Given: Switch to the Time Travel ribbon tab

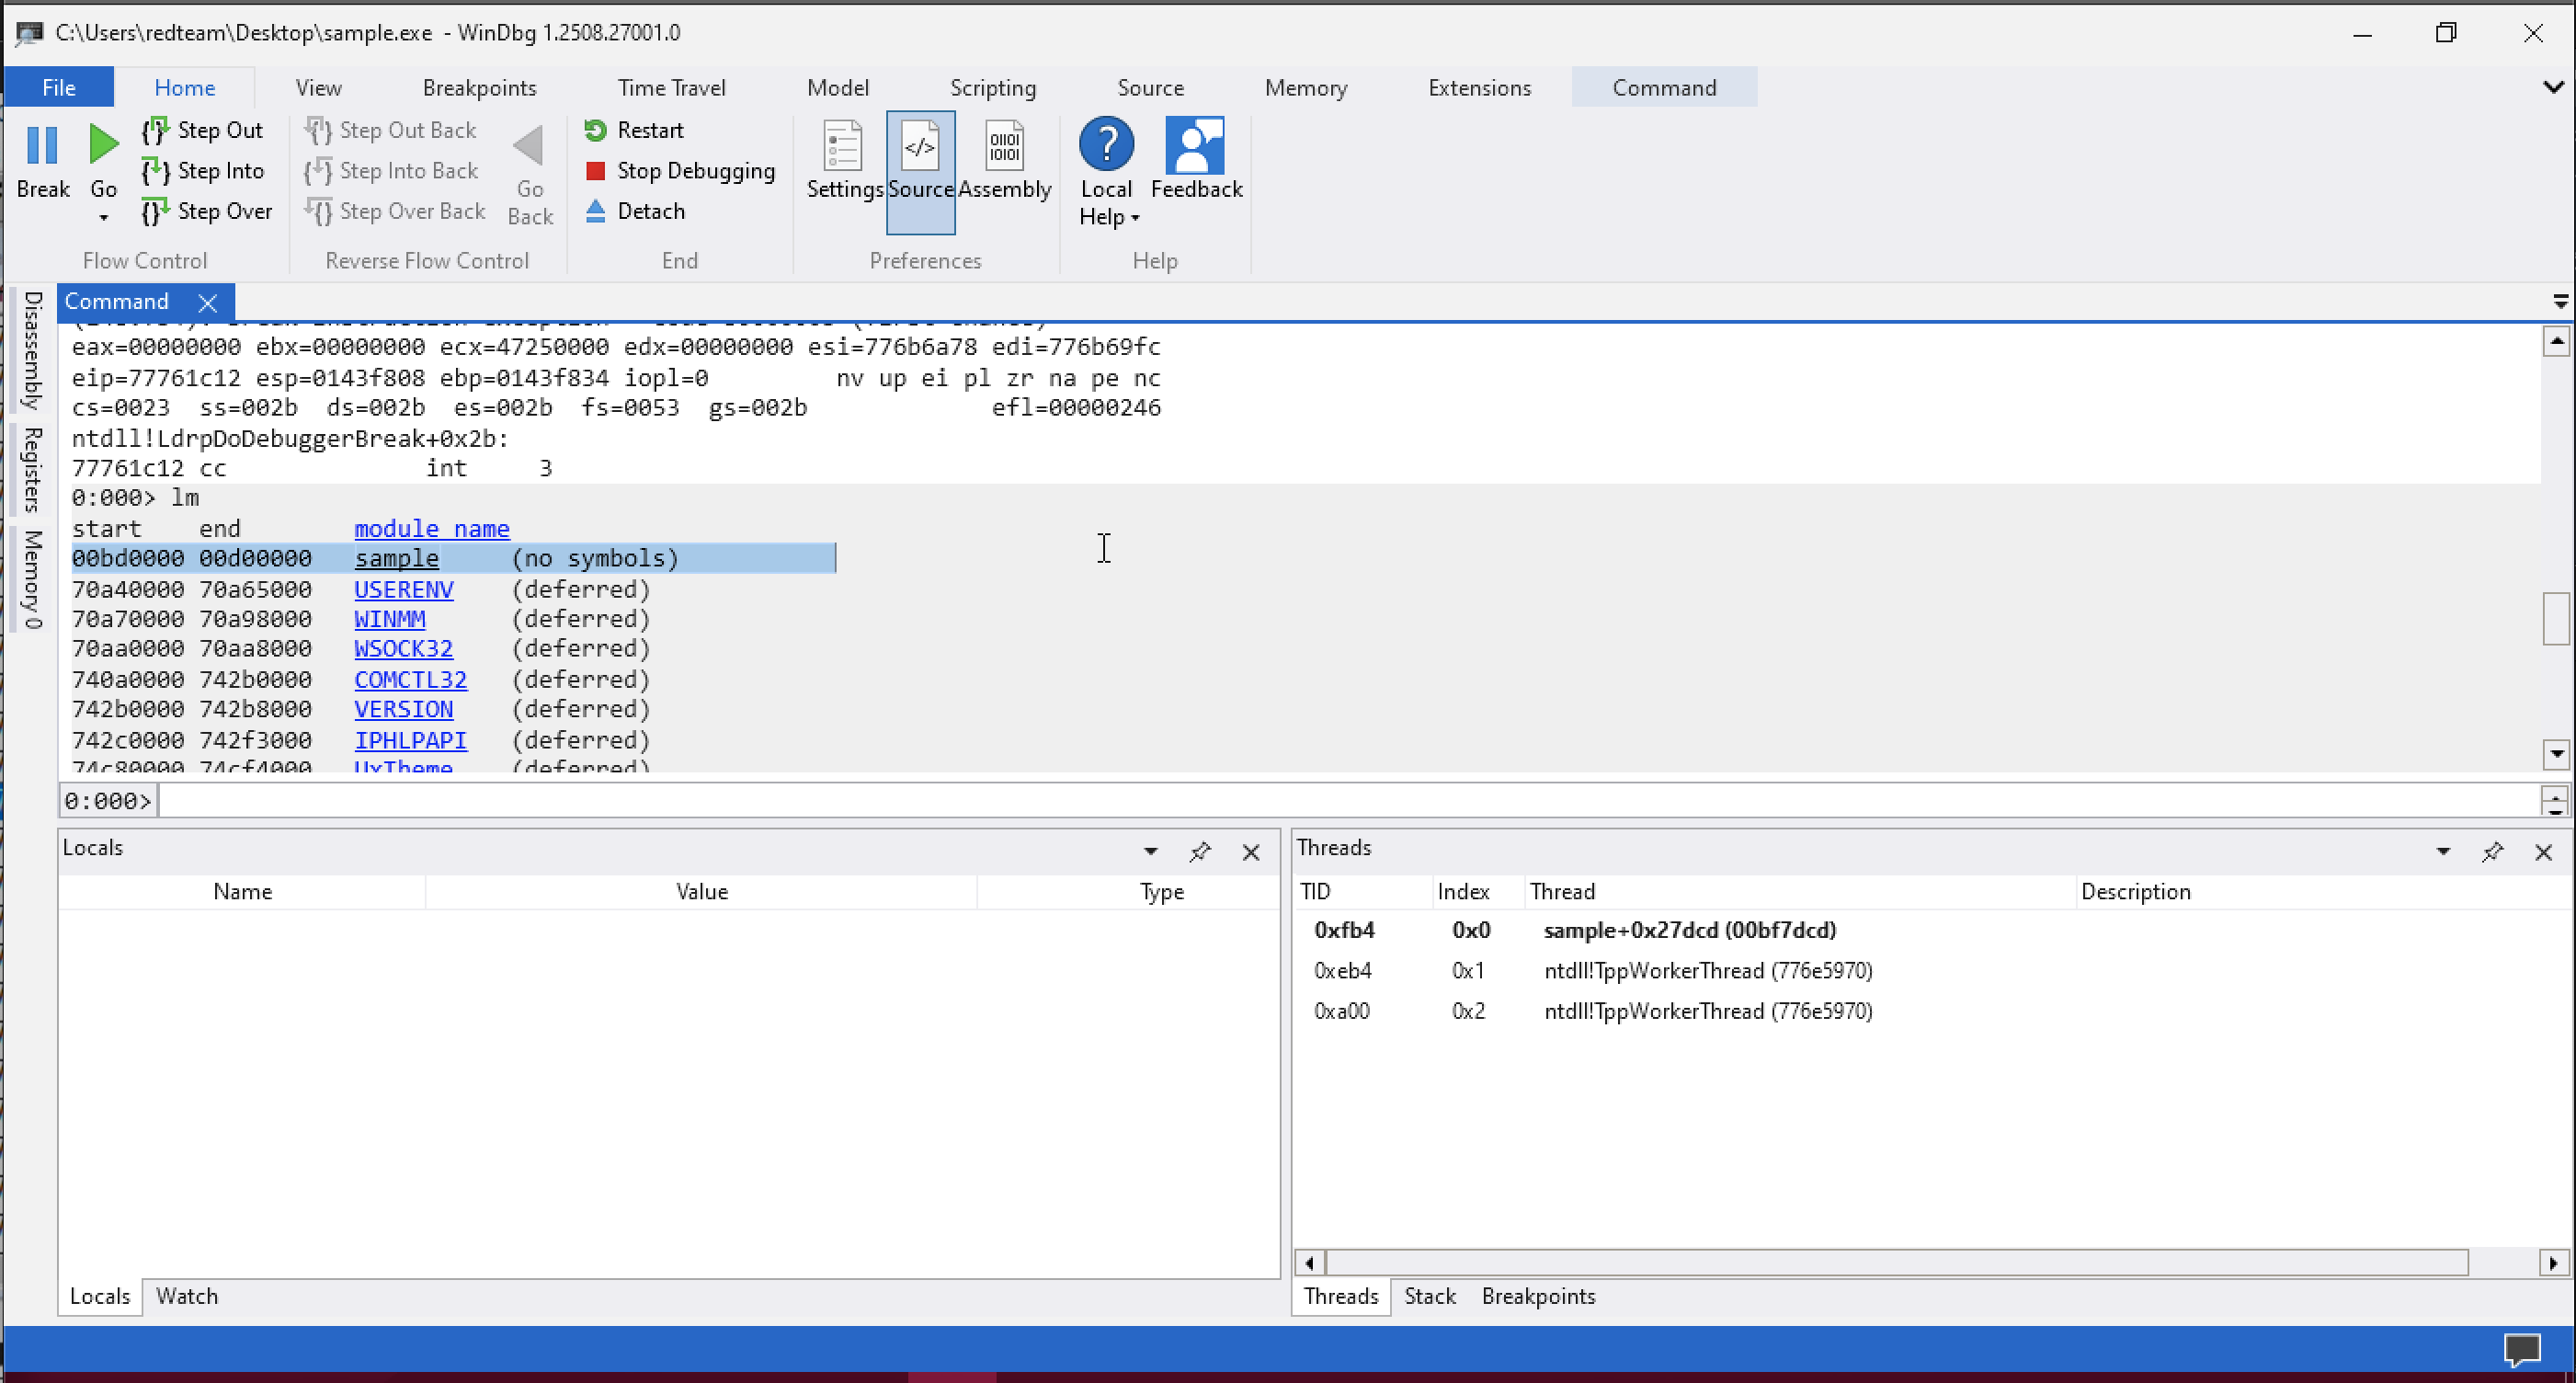Looking at the screenshot, I should click(x=671, y=87).
